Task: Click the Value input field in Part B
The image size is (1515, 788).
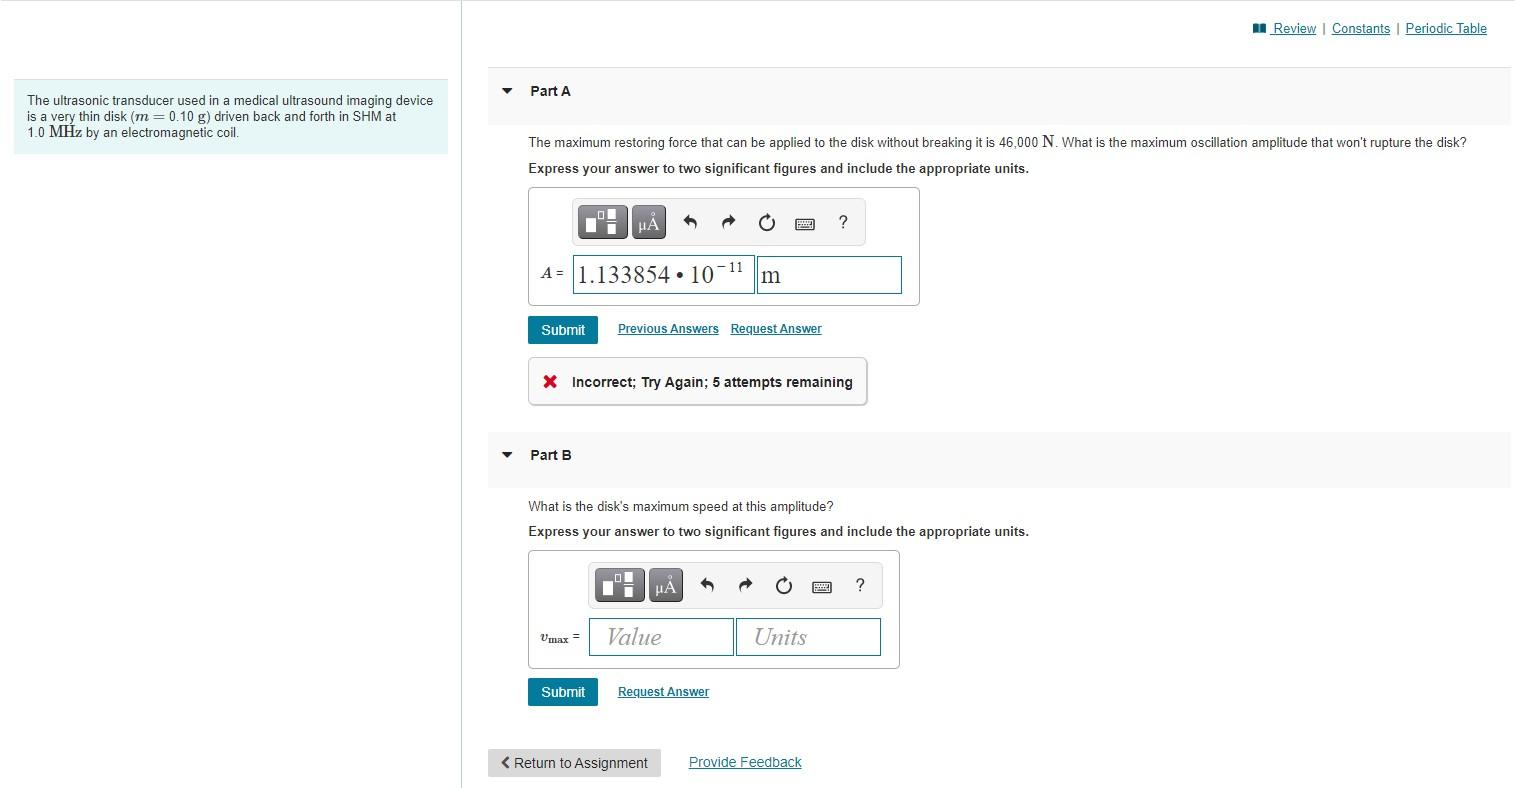Action: (661, 637)
